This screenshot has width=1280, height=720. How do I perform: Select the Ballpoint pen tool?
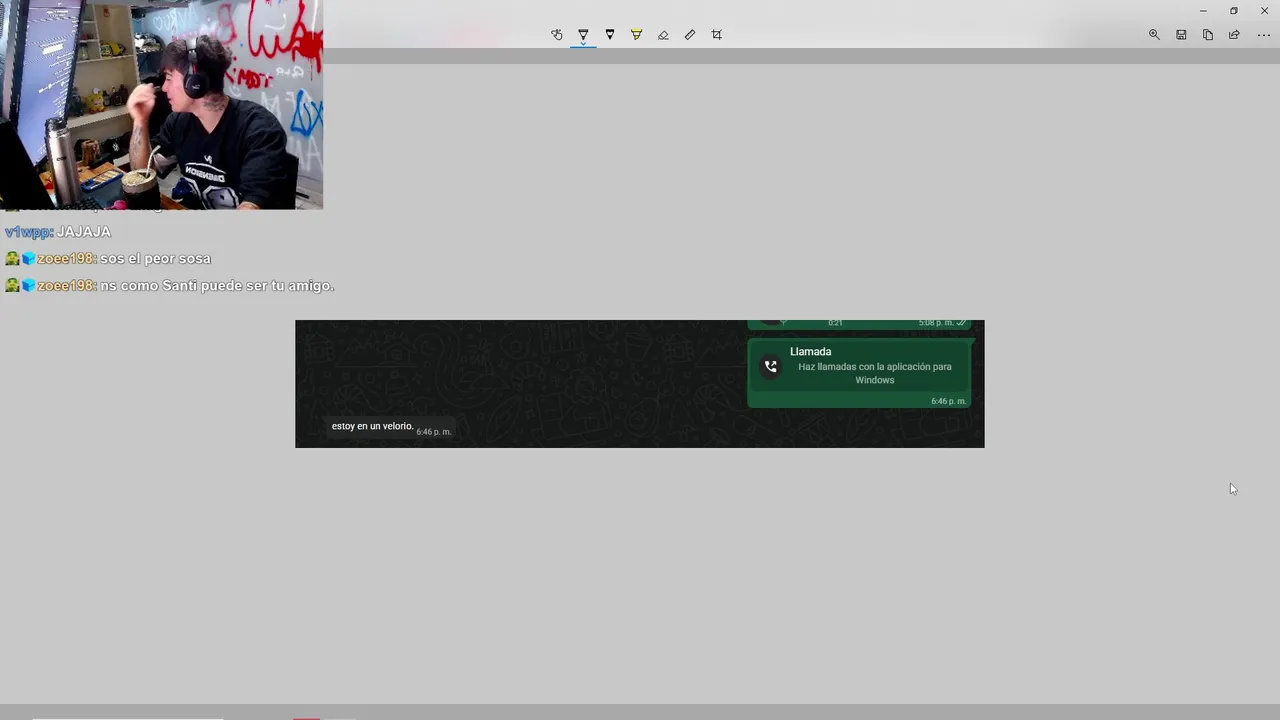pyautogui.click(x=583, y=35)
